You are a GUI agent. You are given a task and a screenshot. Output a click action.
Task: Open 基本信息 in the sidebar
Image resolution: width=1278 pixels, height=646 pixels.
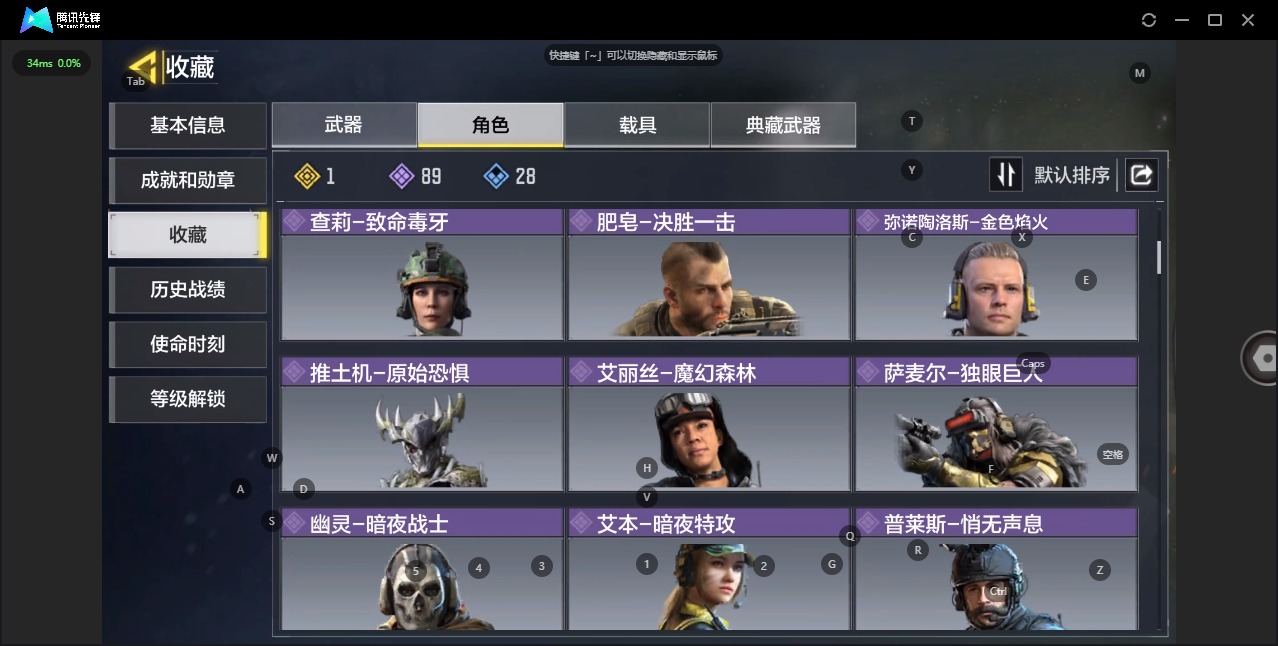coord(188,125)
